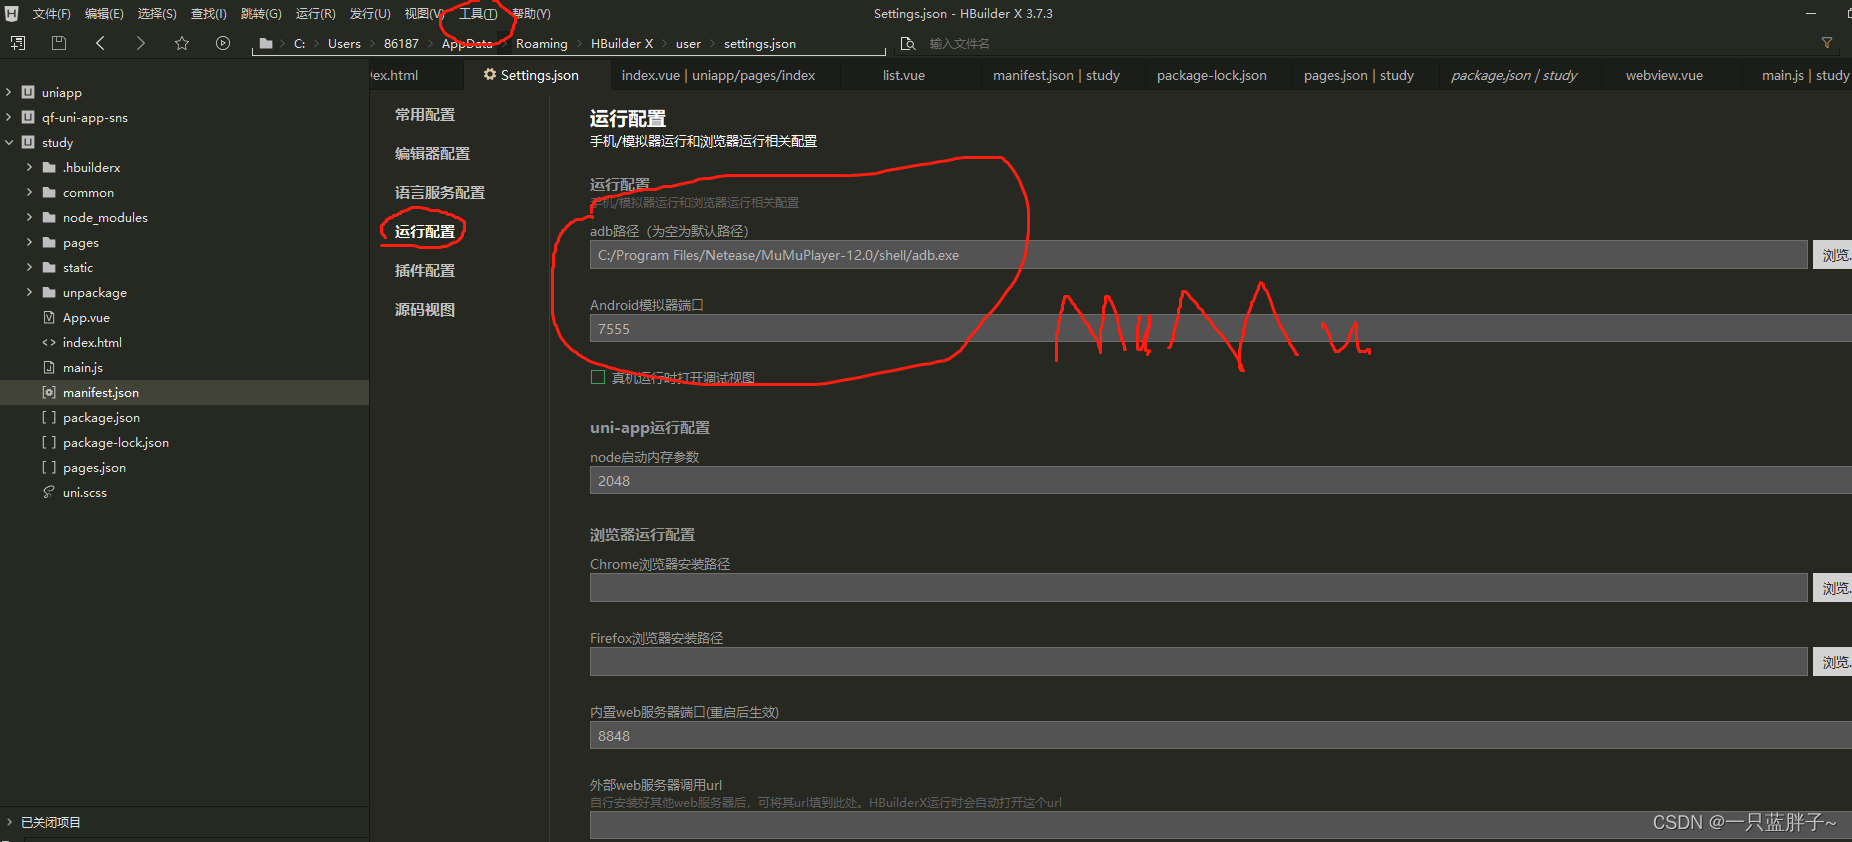Click the qf-uni-app-sns project icon
1852x842 pixels.
point(28,117)
